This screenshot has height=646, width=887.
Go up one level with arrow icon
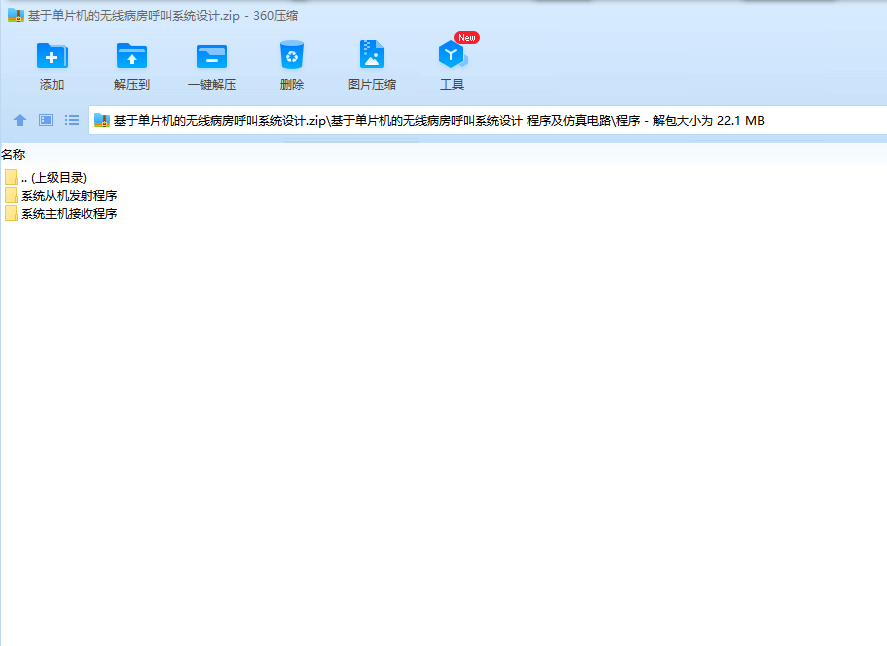point(20,120)
